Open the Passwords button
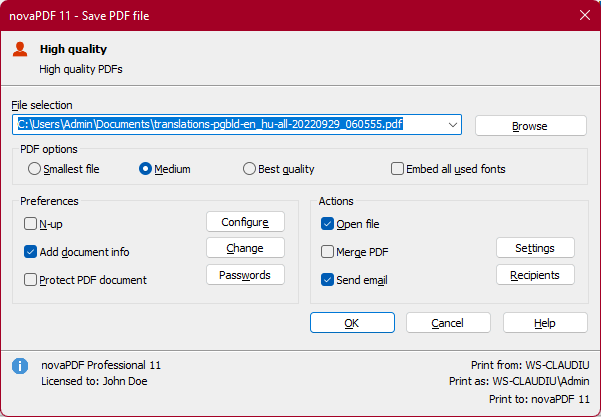The width and height of the screenshot is (601, 417). tap(245, 274)
